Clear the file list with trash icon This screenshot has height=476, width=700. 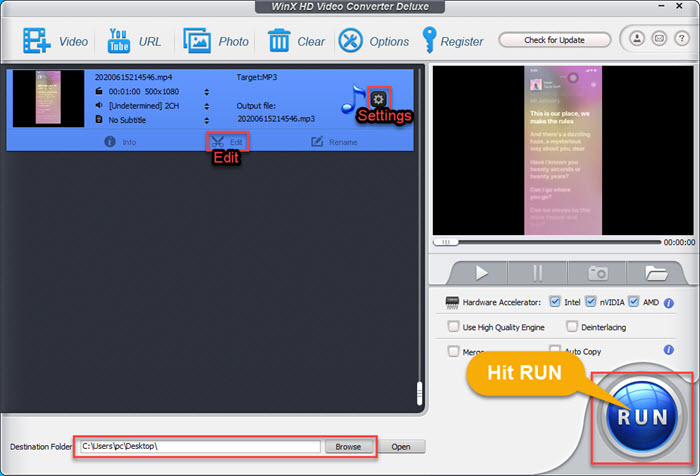tap(296, 41)
